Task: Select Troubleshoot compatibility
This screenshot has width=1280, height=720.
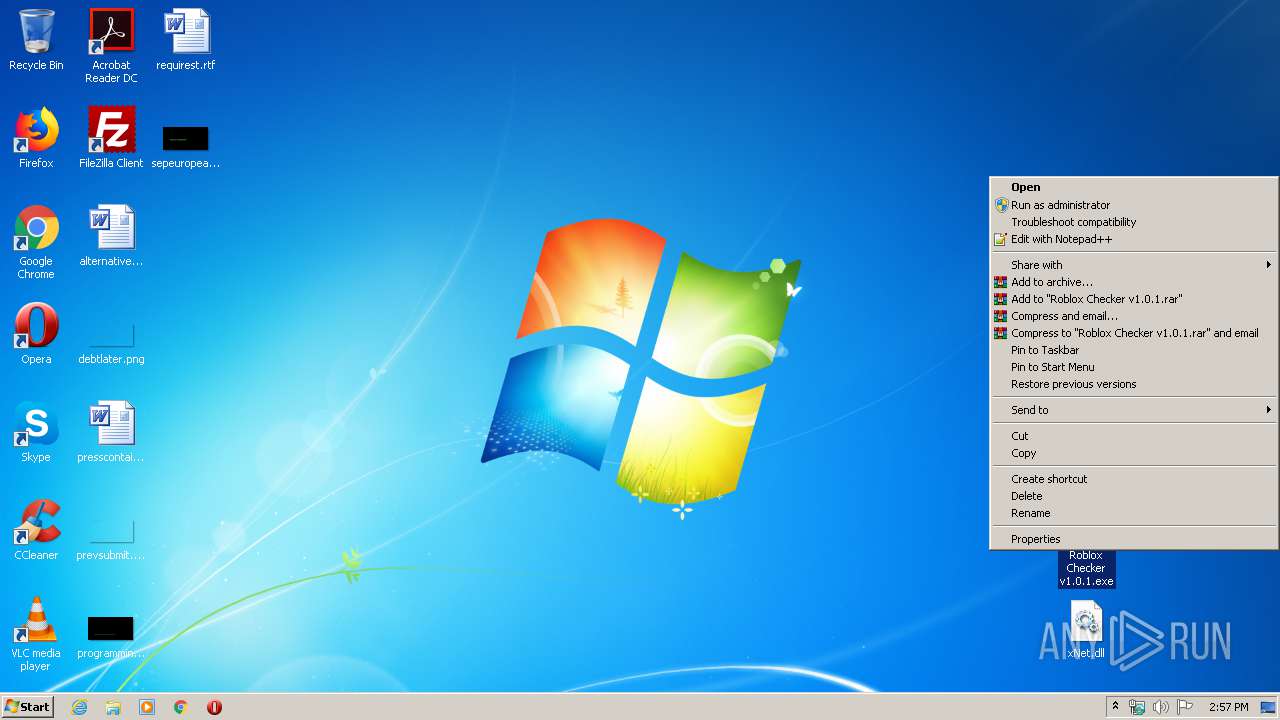Action: coord(1134,222)
